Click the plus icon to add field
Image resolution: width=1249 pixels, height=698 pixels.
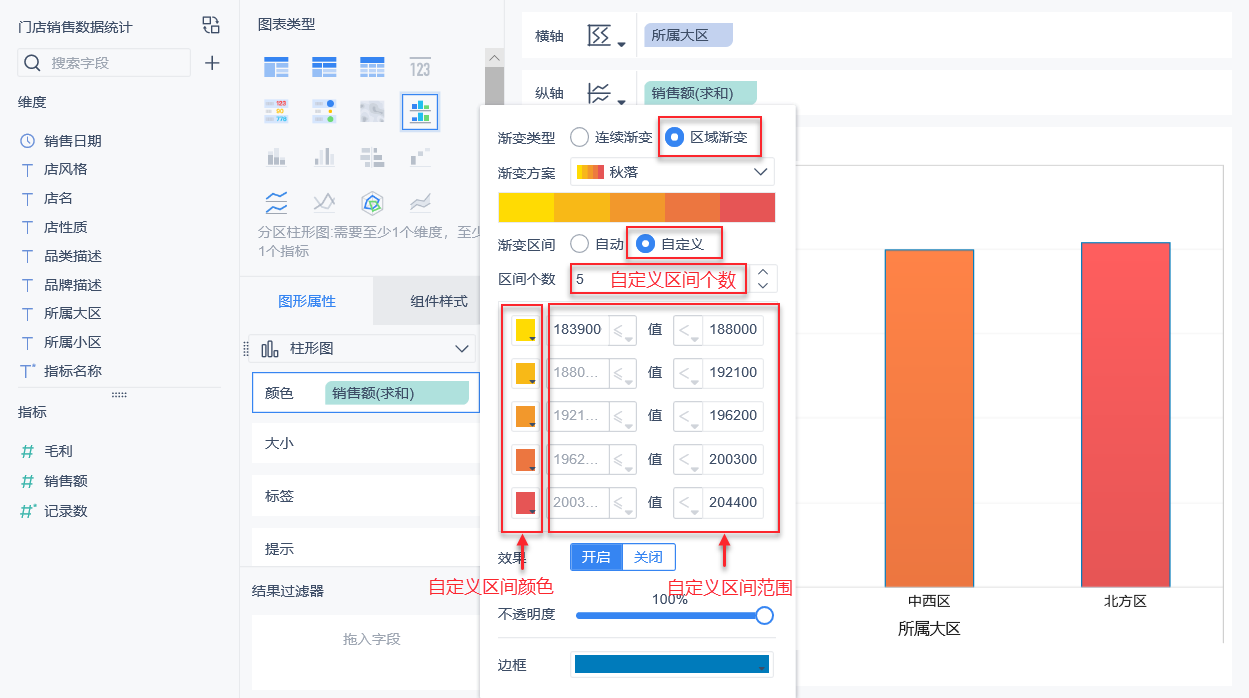tap(212, 63)
